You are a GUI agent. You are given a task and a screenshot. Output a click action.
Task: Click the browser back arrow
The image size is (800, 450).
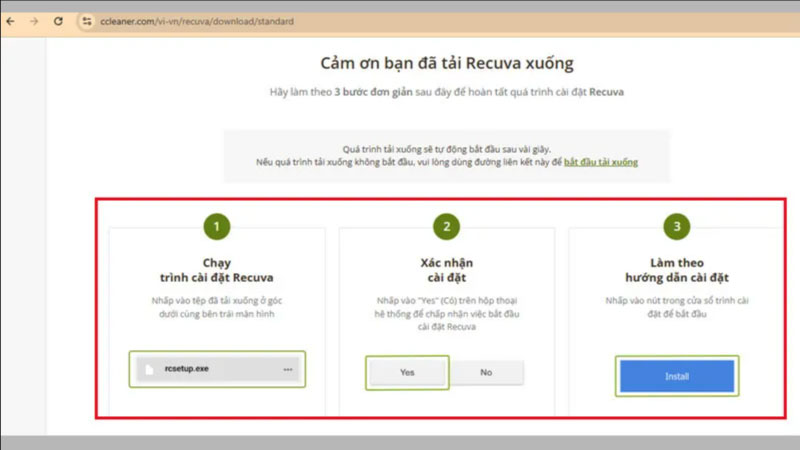(x=10, y=21)
